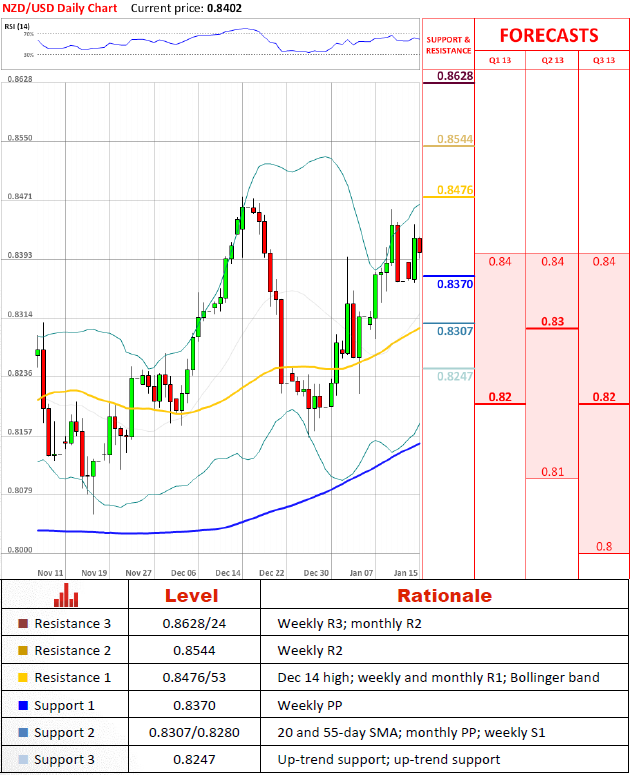Click the 0.8 value in Q3 13 column
The image size is (630, 775).
tap(604, 546)
